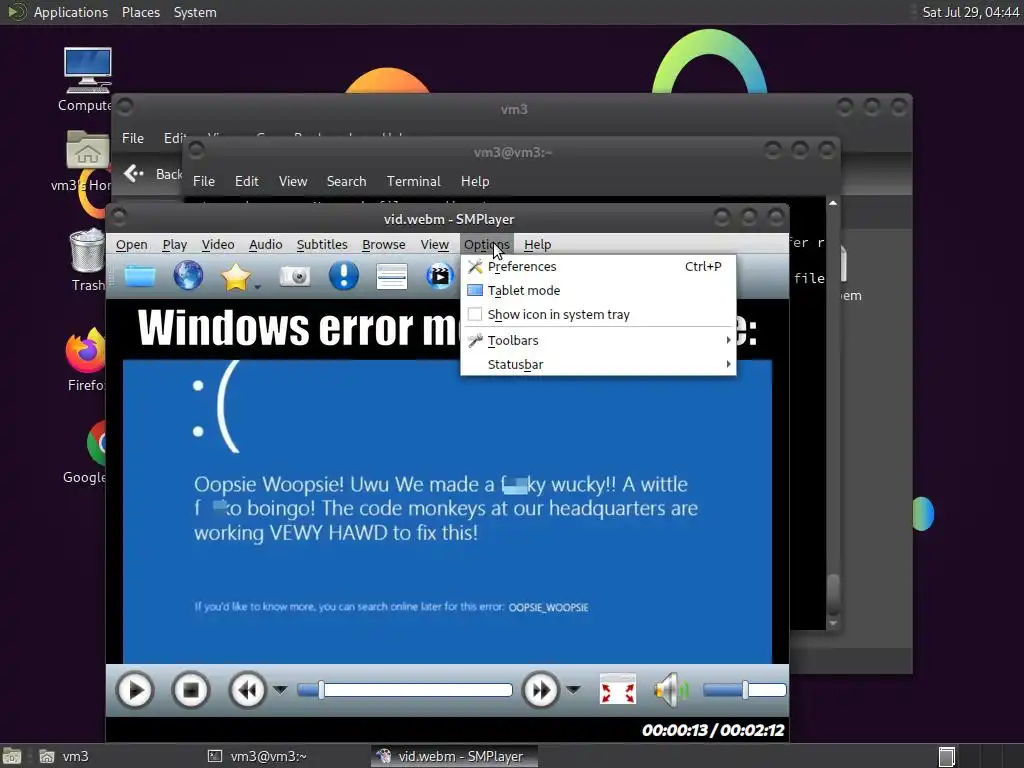This screenshot has width=1024, height=768.
Task: Click the Preferences wrench icon in the menu
Action: coord(475,266)
